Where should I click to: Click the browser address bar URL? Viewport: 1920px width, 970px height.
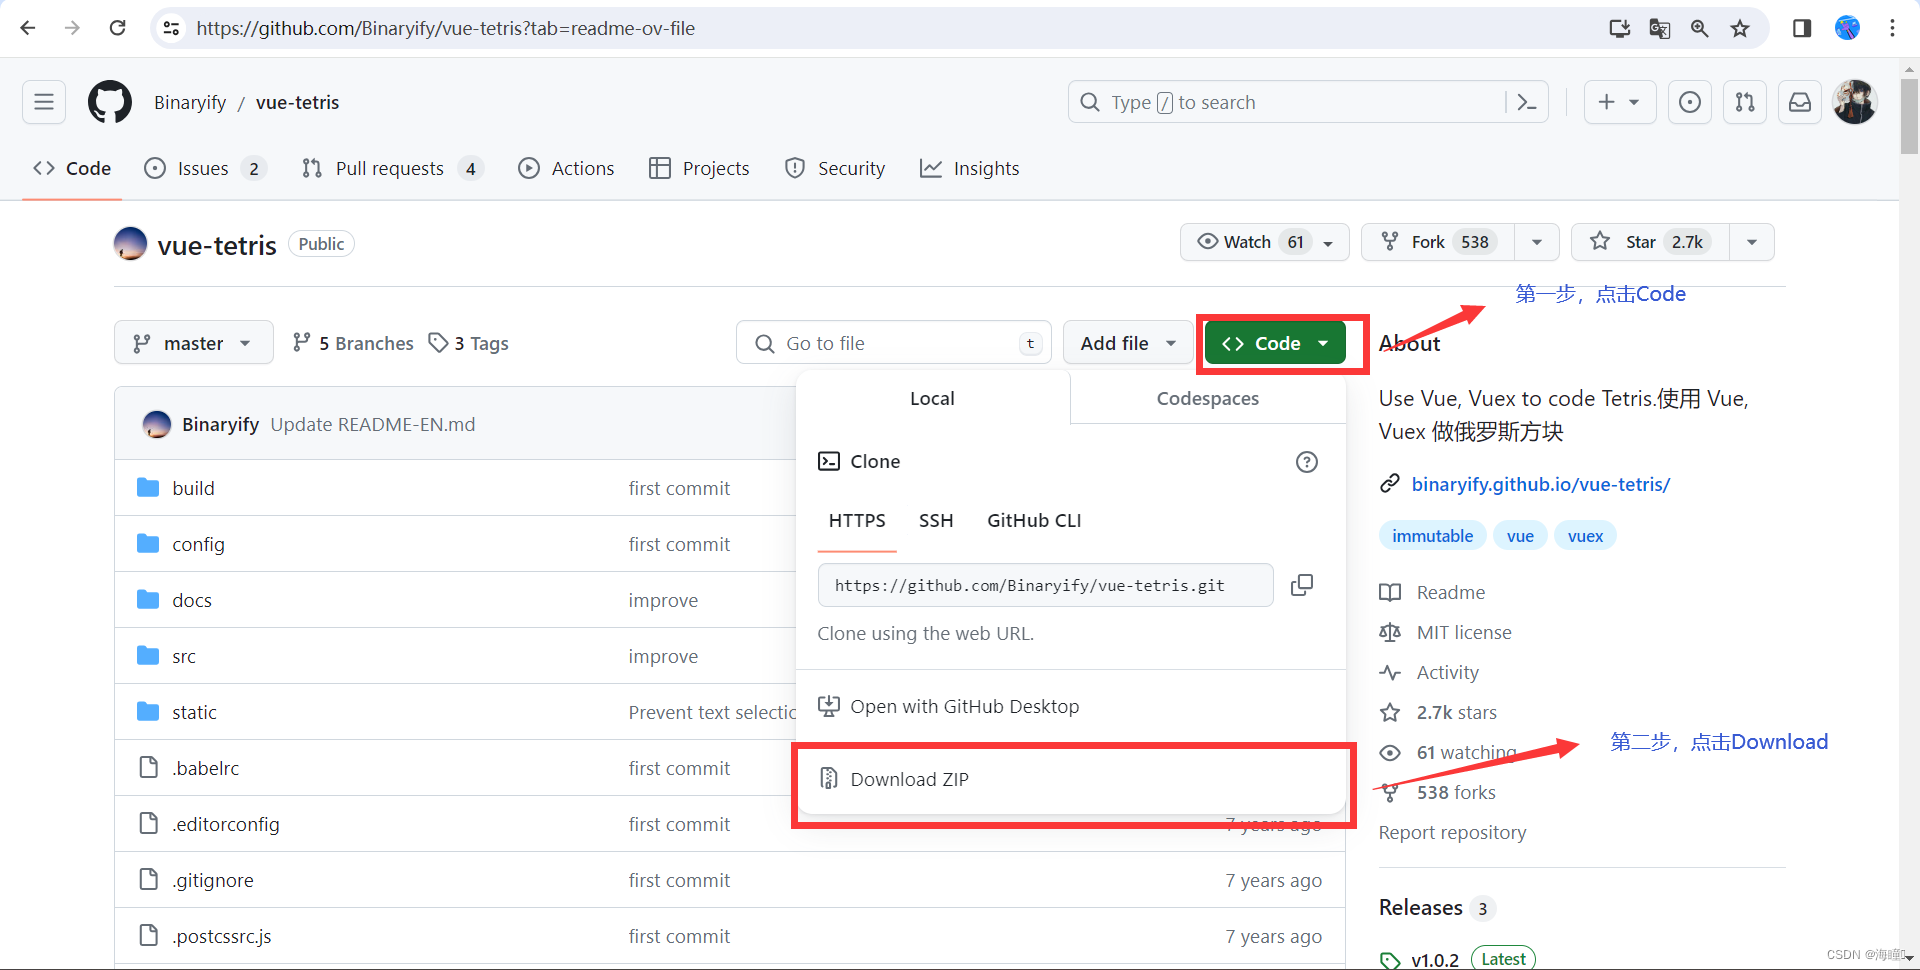click(x=445, y=28)
